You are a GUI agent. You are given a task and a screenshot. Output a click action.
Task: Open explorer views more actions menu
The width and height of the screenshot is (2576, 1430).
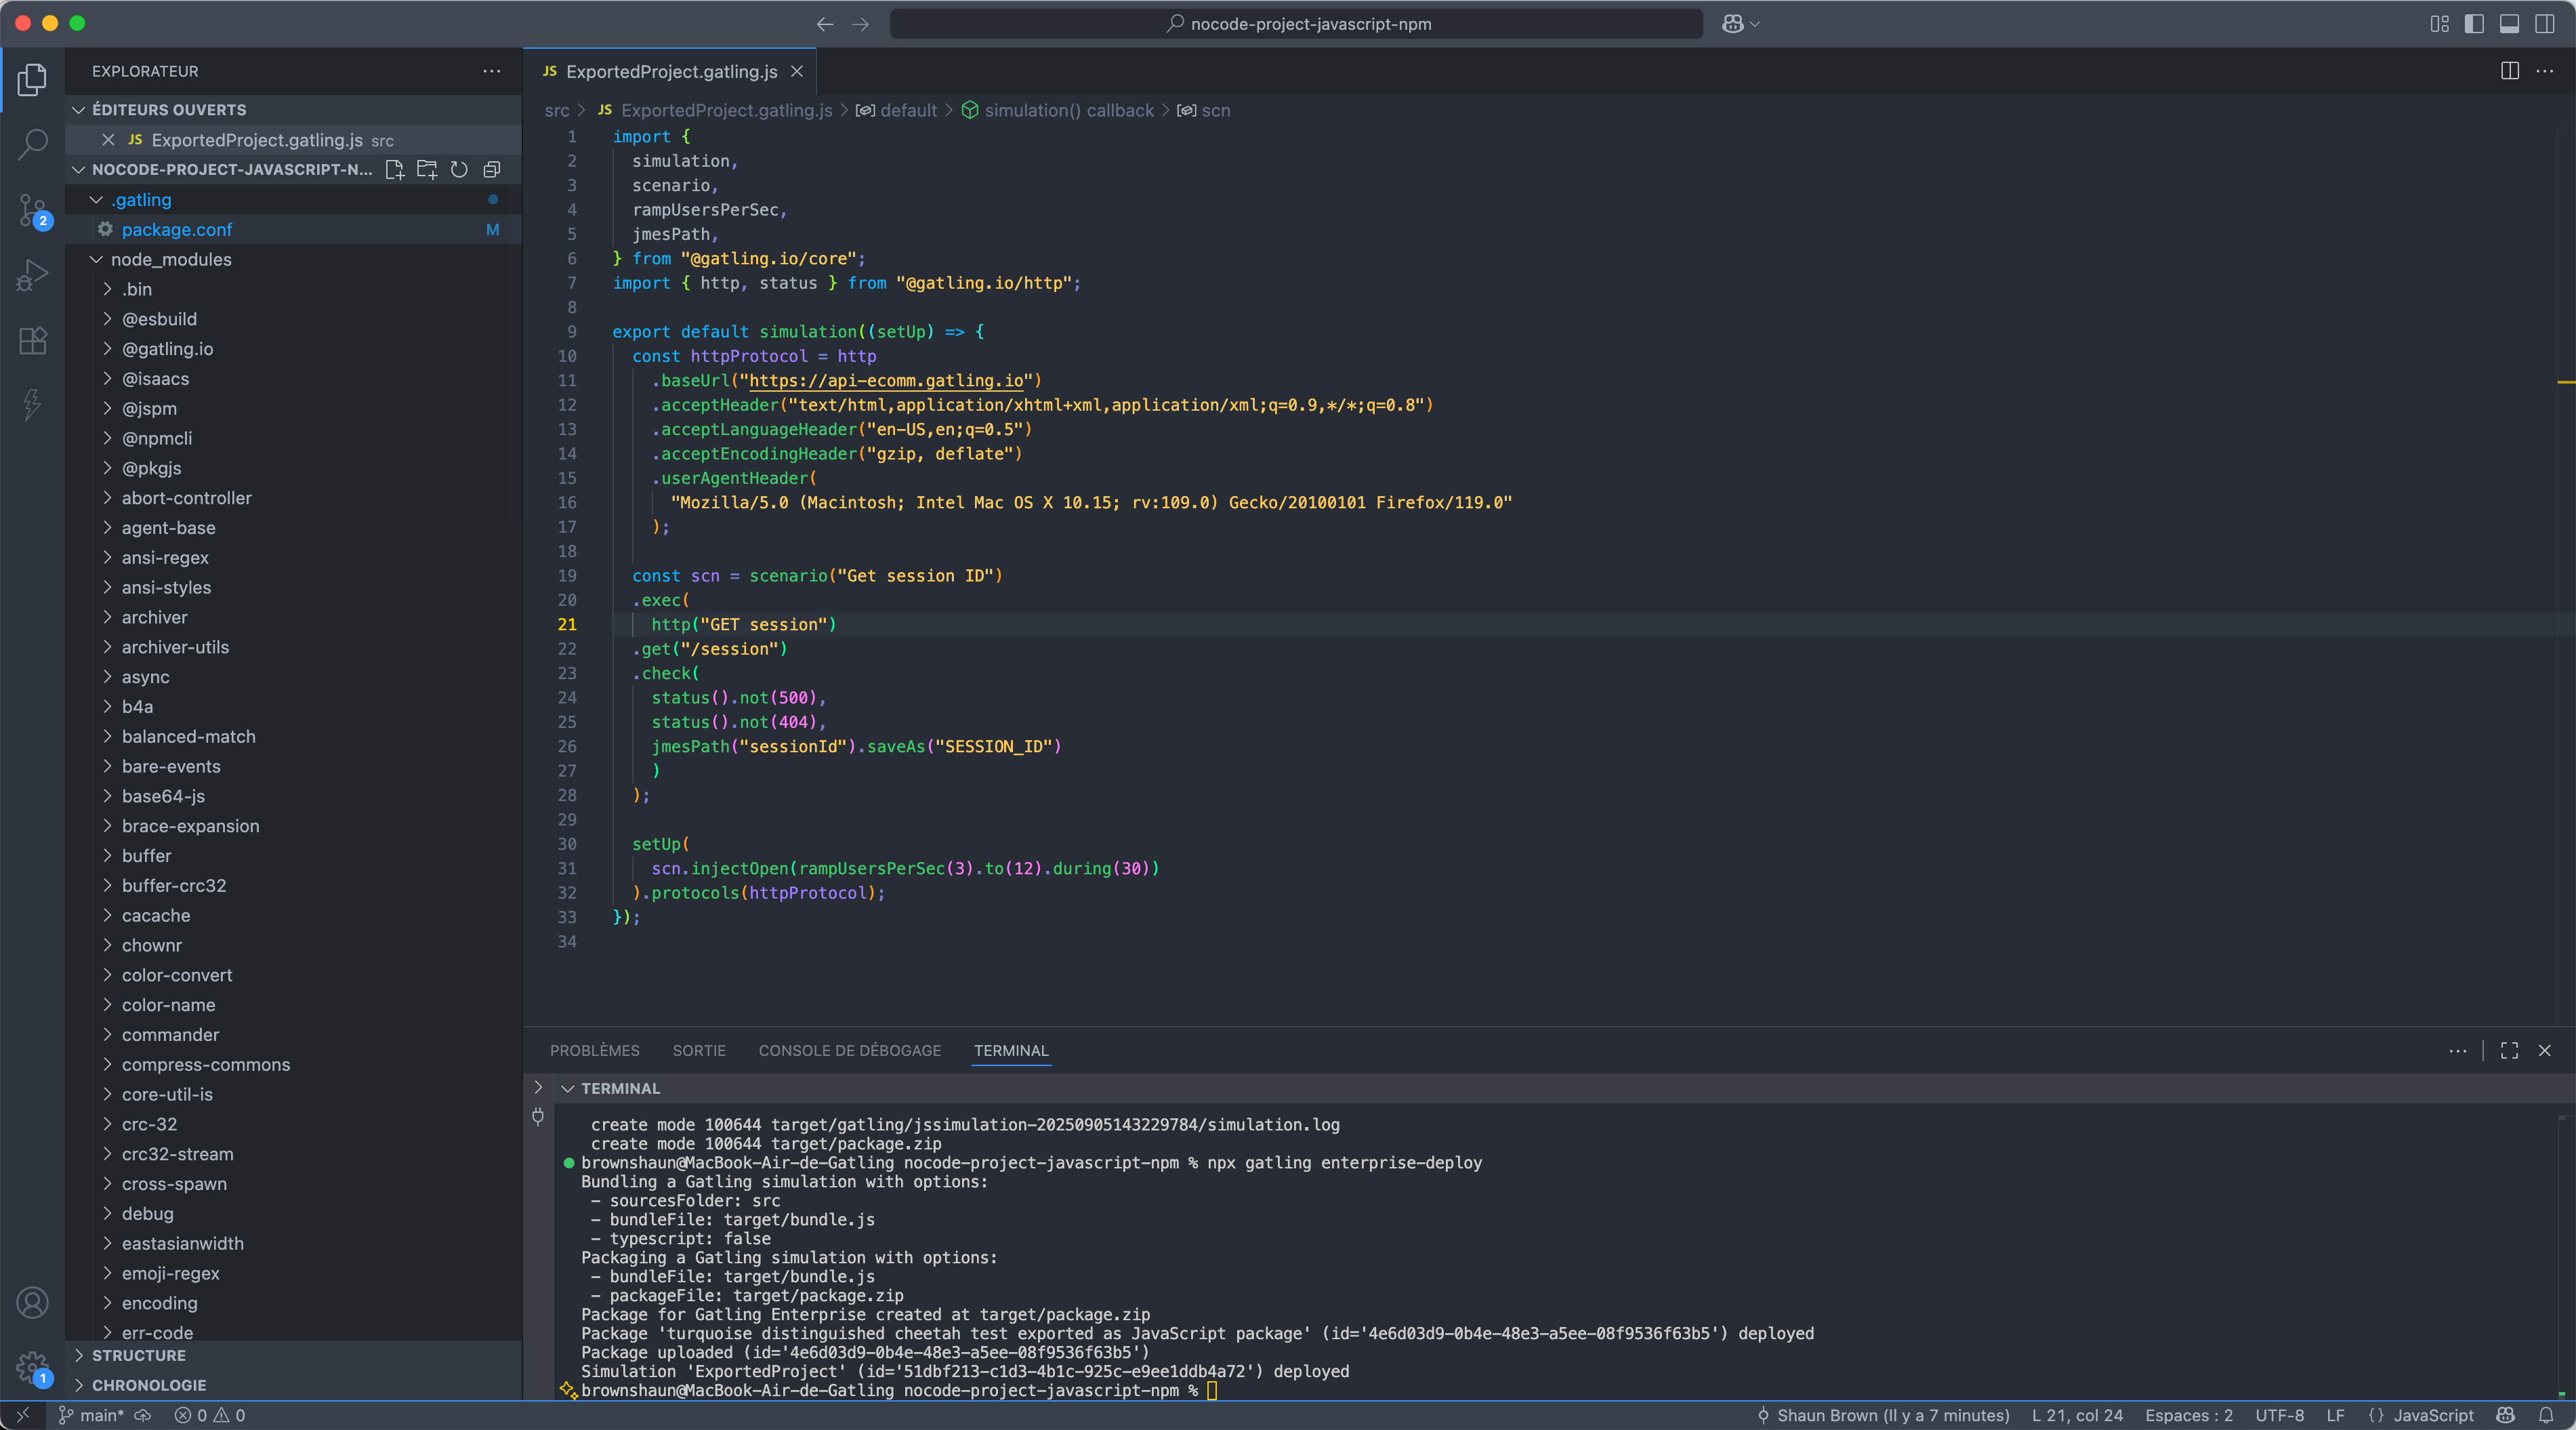tap(491, 71)
